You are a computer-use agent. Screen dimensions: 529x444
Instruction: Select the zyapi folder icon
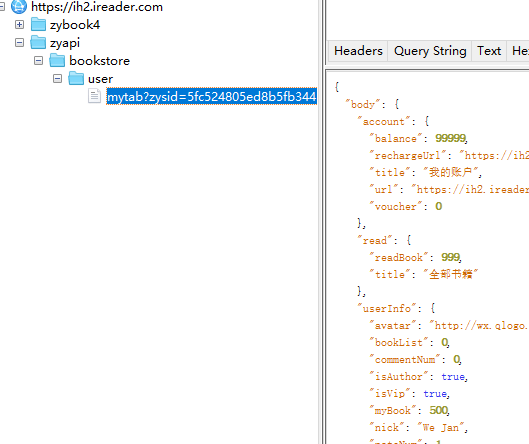(38, 43)
